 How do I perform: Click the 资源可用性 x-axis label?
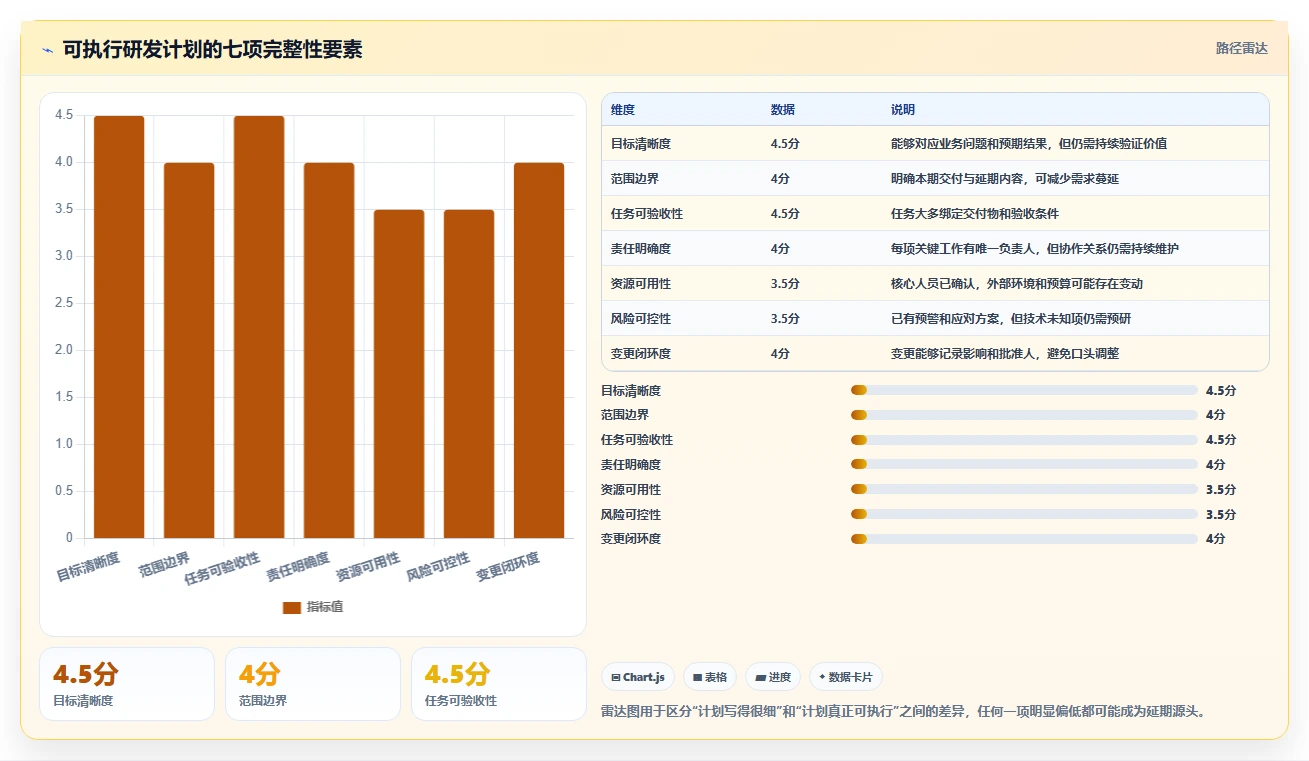368,567
